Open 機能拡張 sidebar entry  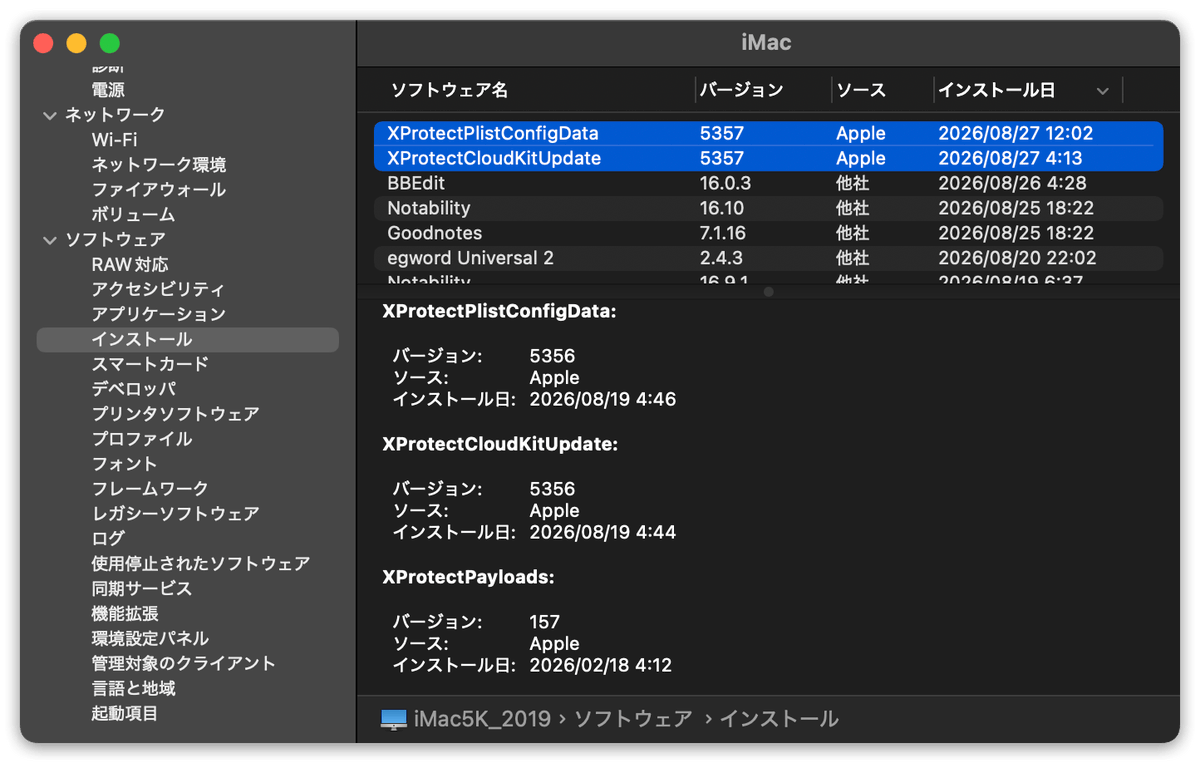pyautogui.click(x=125, y=614)
